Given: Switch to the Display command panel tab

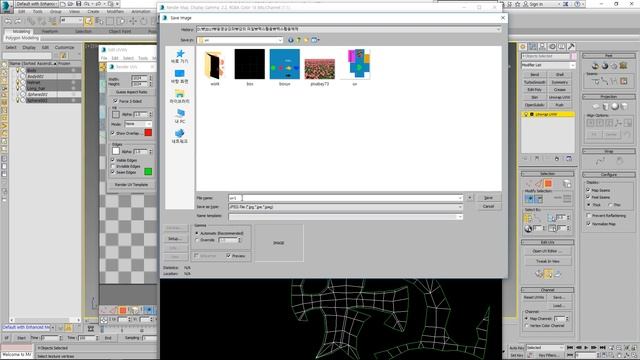Looking at the screenshot, I should [562, 47].
